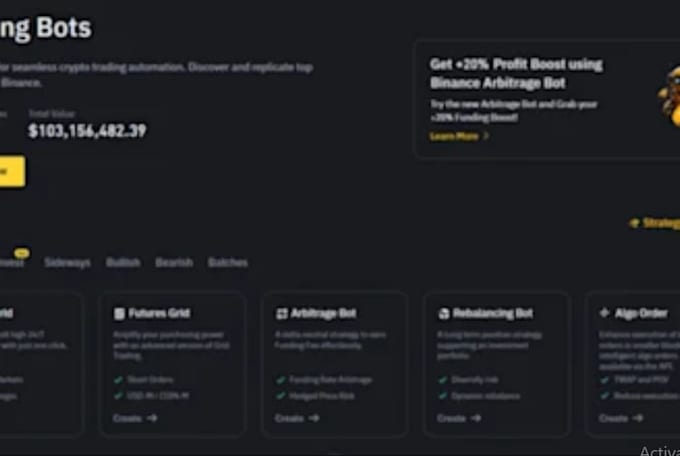This screenshot has height=456, width=680.
Task: Select the Bullish tab
Action: (123, 262)
